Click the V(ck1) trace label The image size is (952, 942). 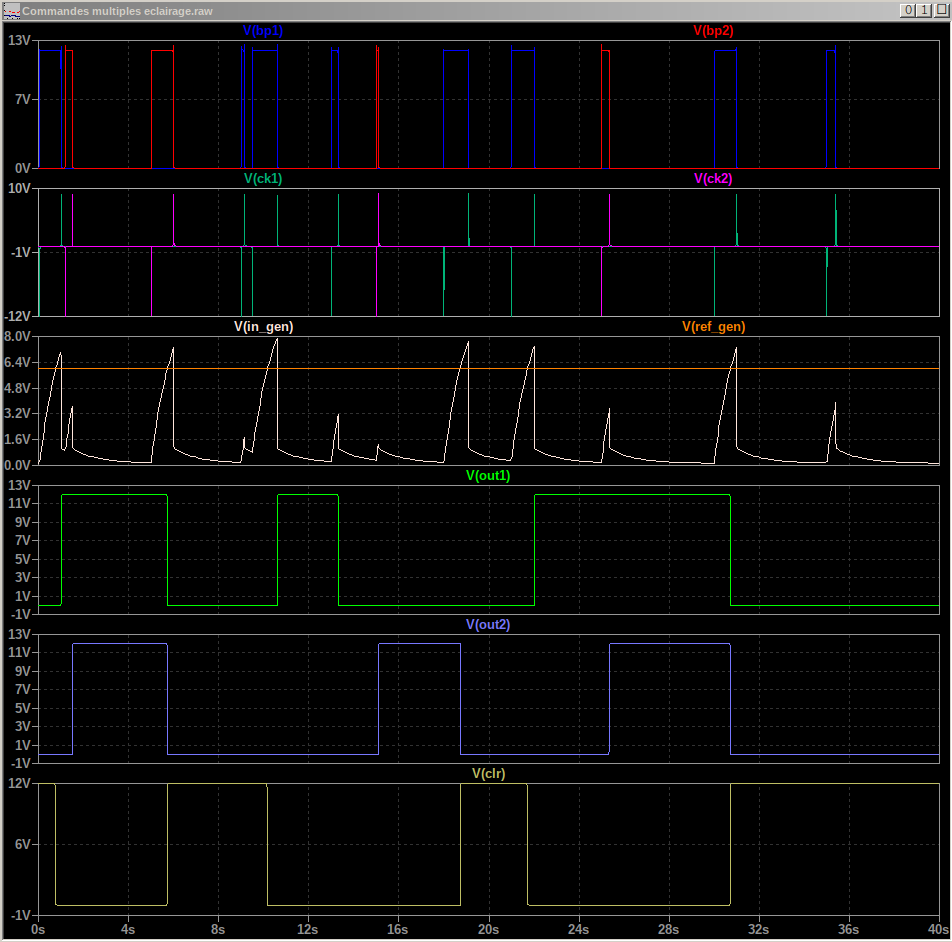[x=263, y=179]
